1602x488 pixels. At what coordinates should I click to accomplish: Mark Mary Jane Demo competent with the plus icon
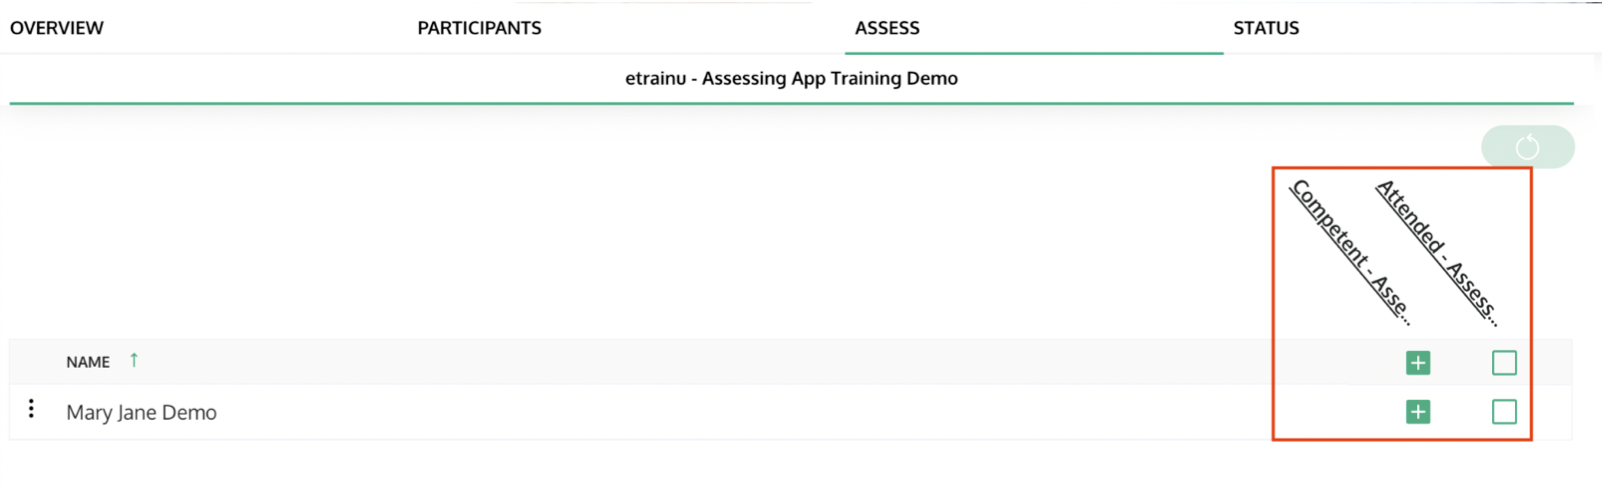[x=1417, y=412]
